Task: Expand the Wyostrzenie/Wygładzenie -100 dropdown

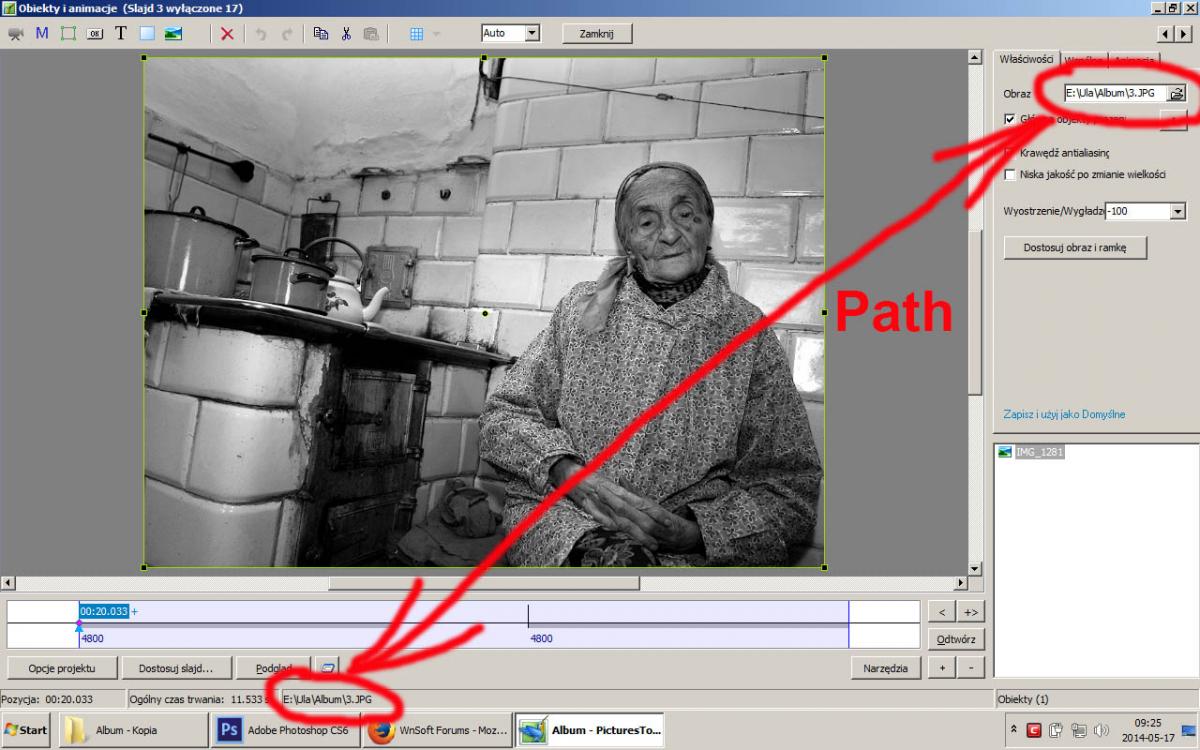Action: point(1177,211)
